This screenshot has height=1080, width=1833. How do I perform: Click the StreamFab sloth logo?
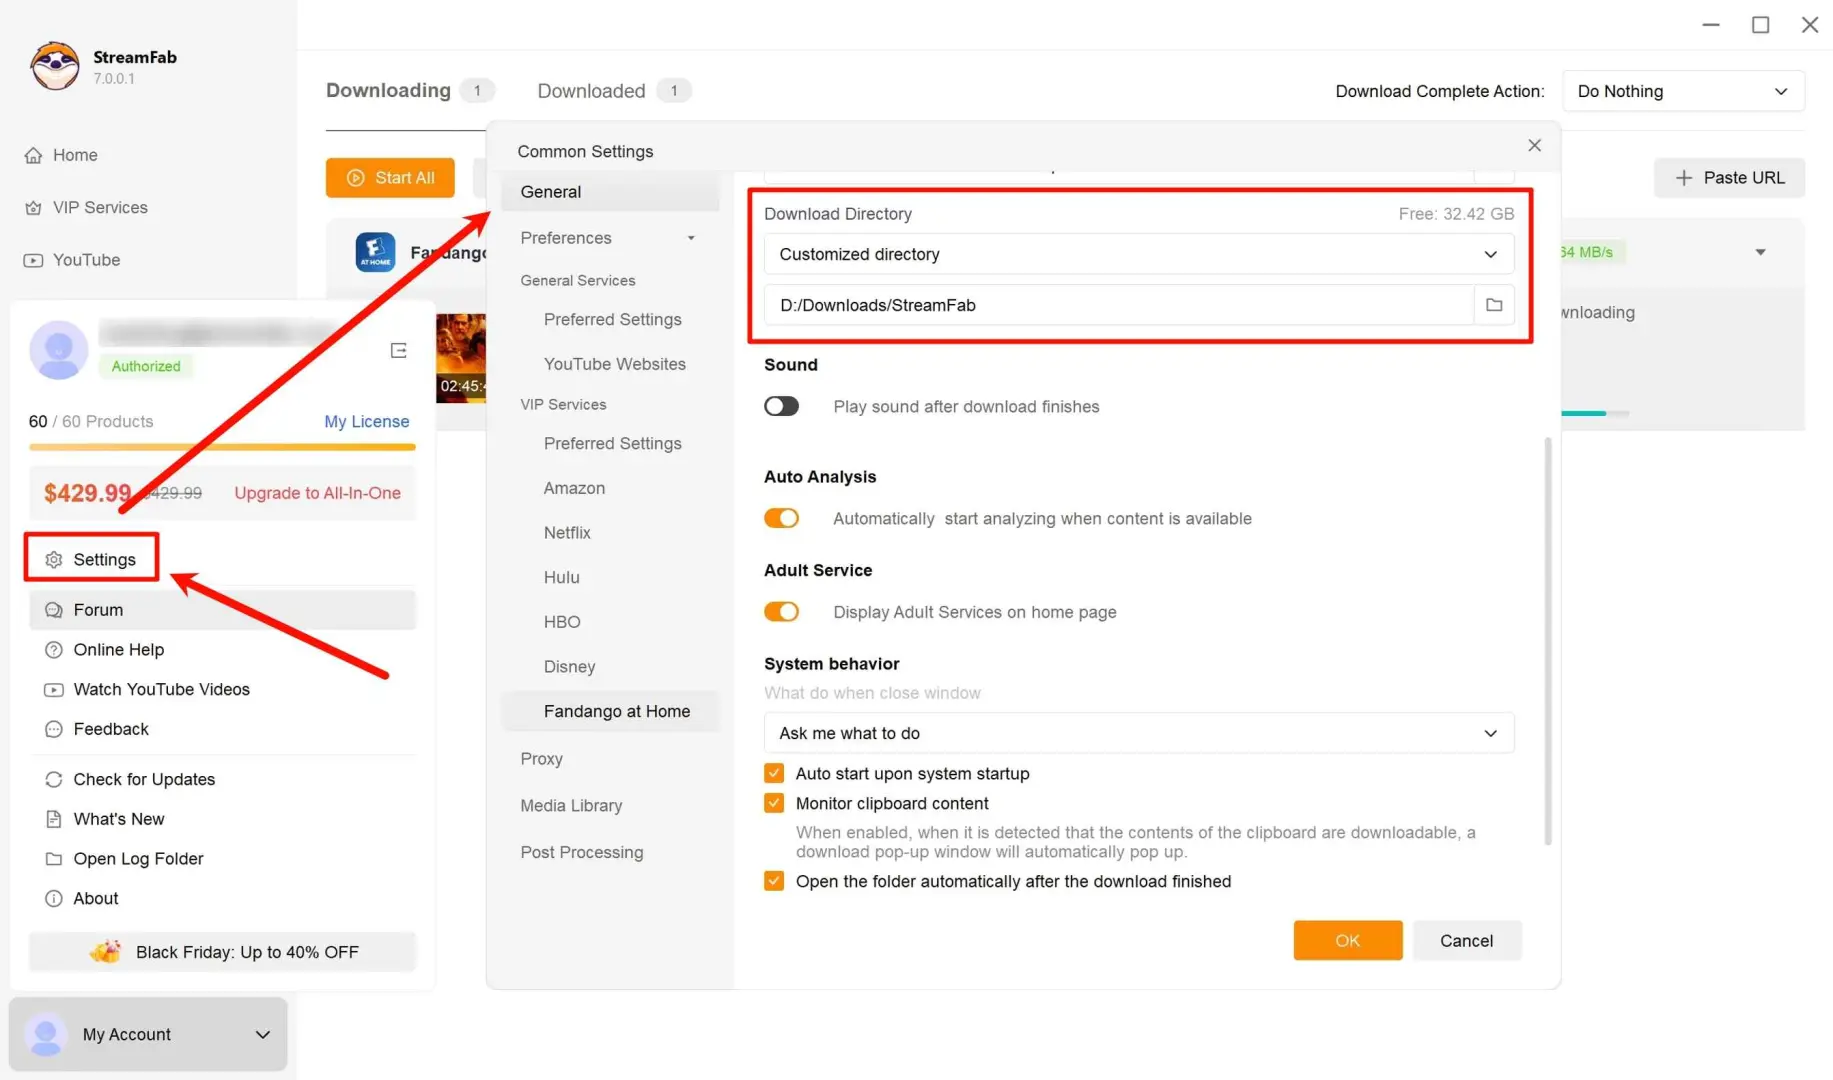pyautogui.click(x=55, y=66)
